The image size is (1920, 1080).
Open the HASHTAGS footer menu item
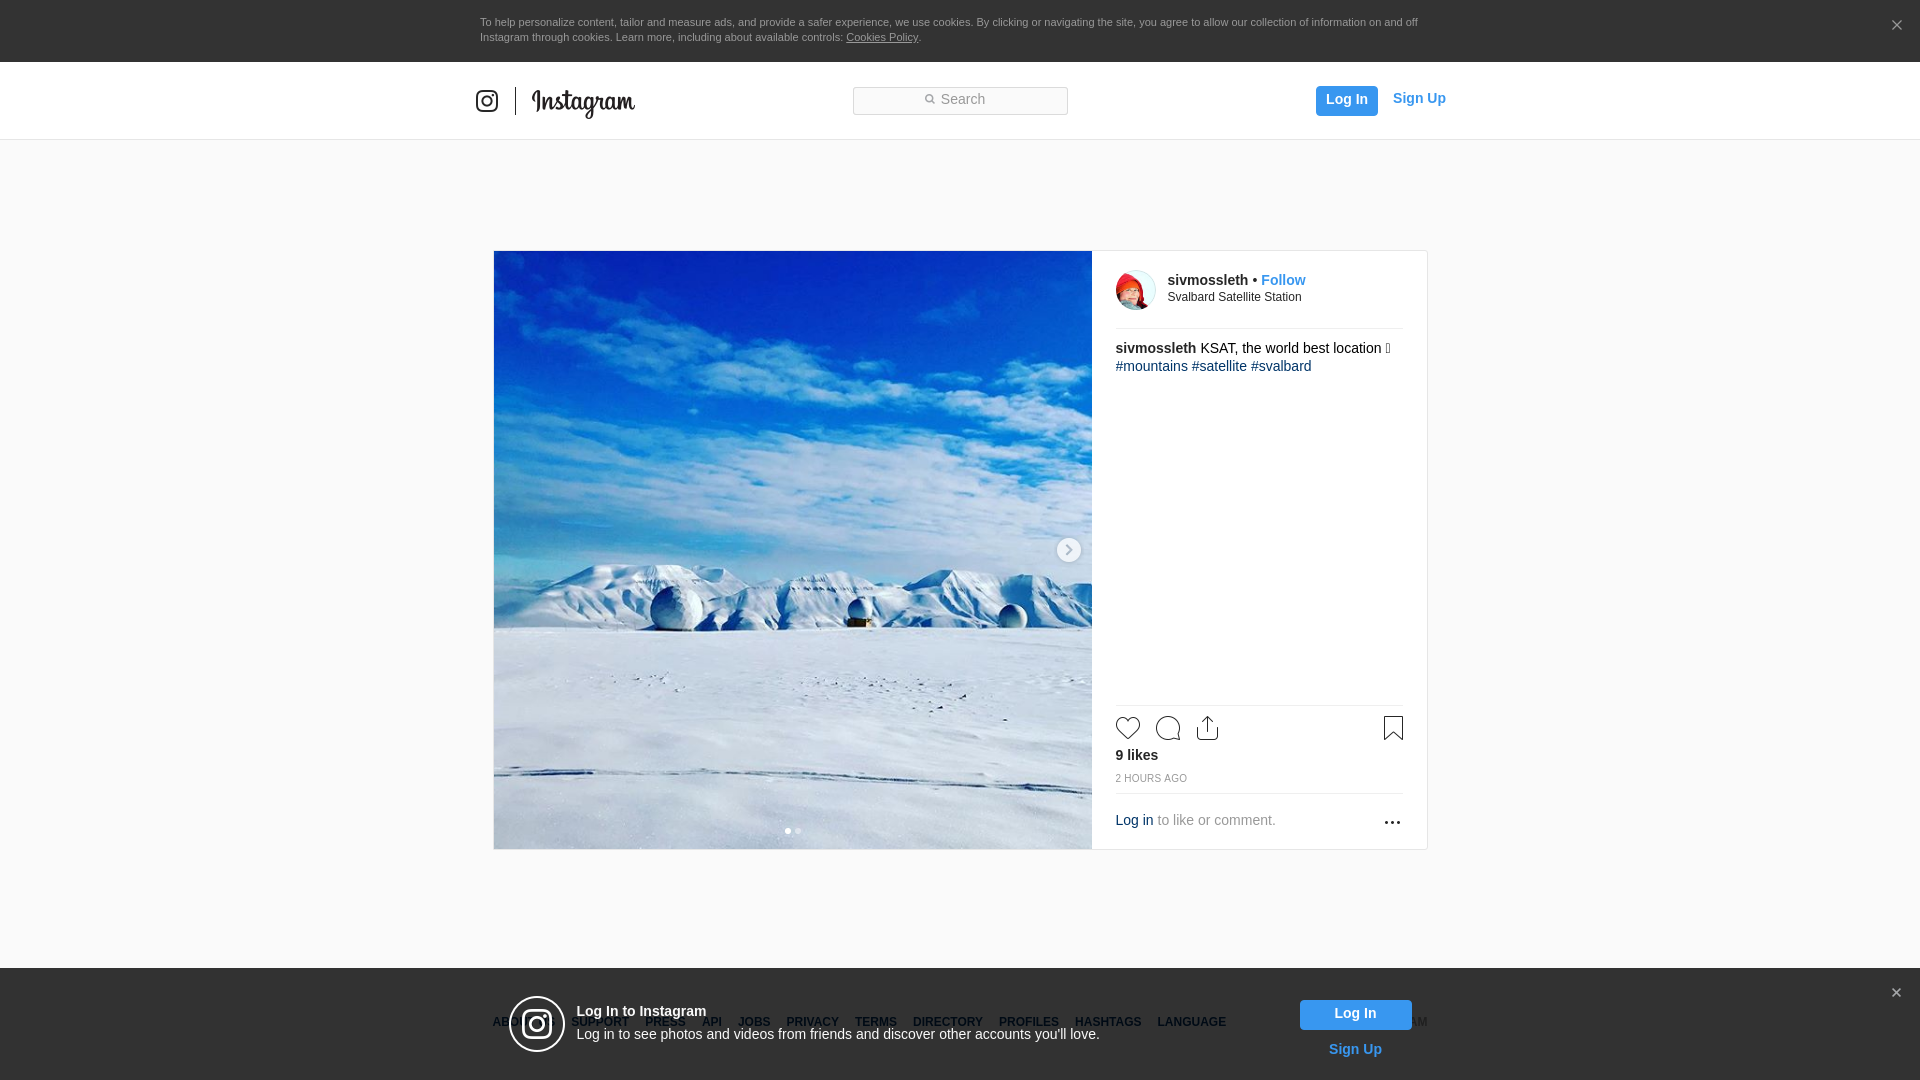pyautogui.click(x=1107, y=1022)
